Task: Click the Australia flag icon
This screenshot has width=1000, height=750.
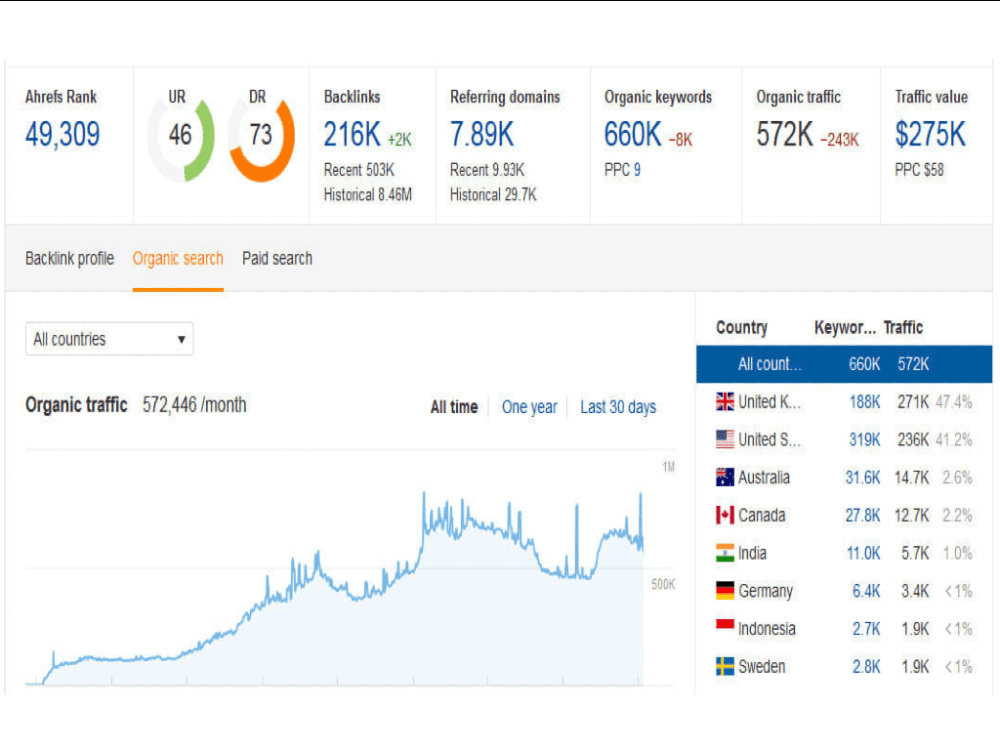Action: point(724,477)
